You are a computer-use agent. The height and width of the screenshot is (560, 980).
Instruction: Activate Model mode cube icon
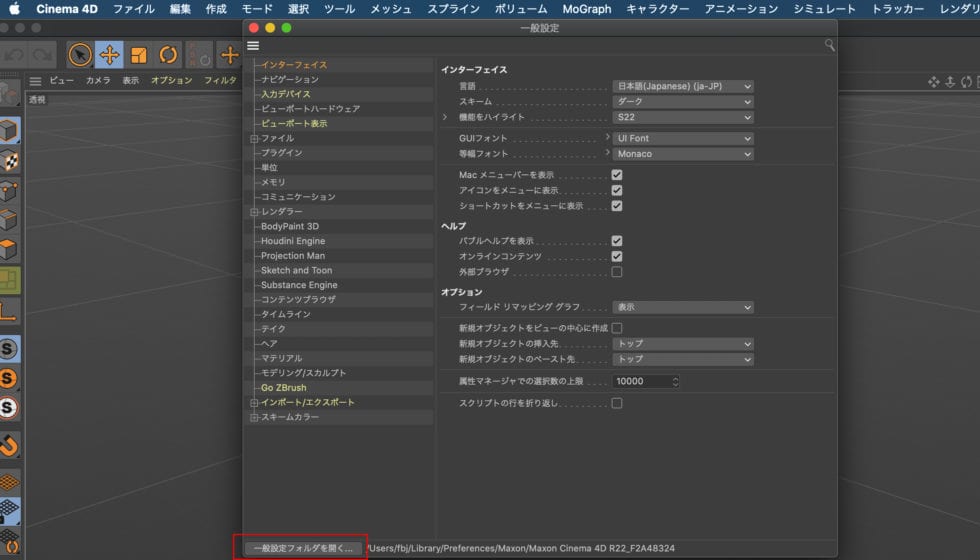click(9, 131)
